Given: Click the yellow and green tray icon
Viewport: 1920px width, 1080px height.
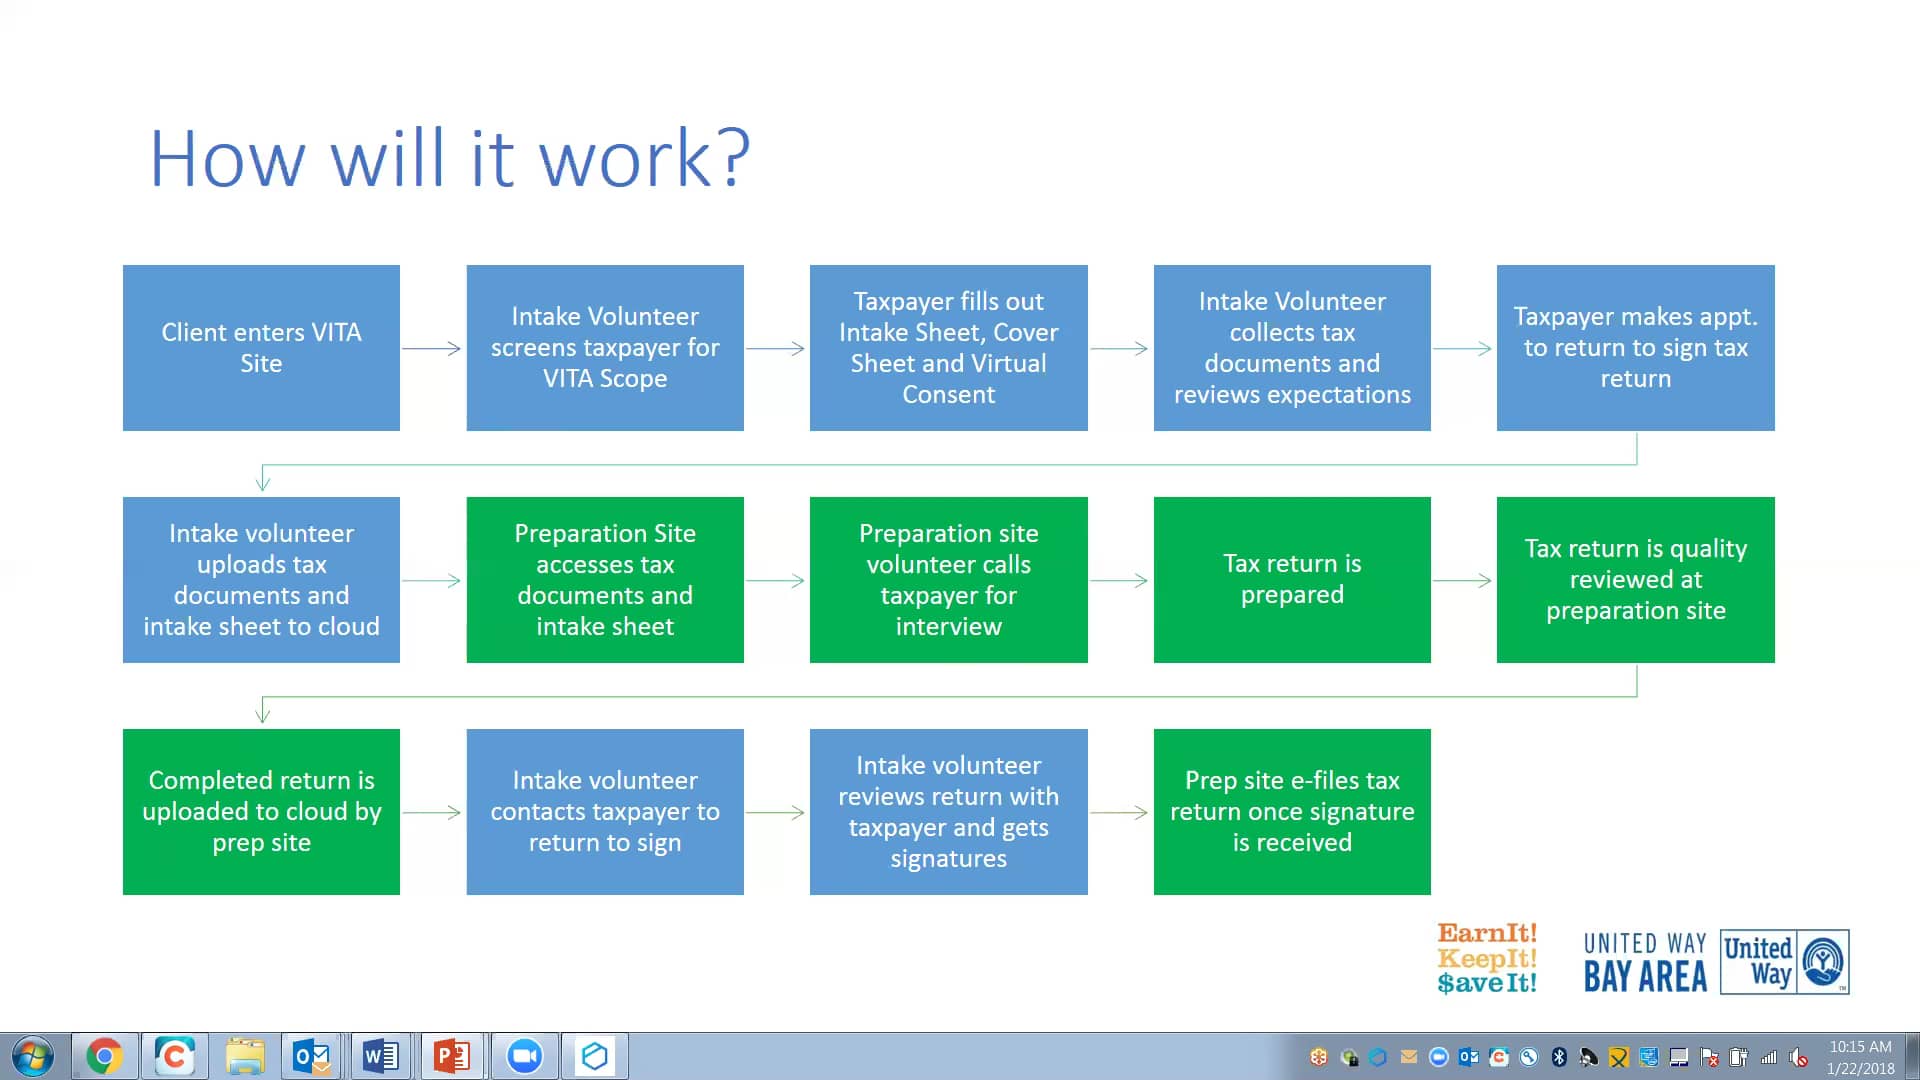Looking at the screenshot, I should pos(1619,1057).
